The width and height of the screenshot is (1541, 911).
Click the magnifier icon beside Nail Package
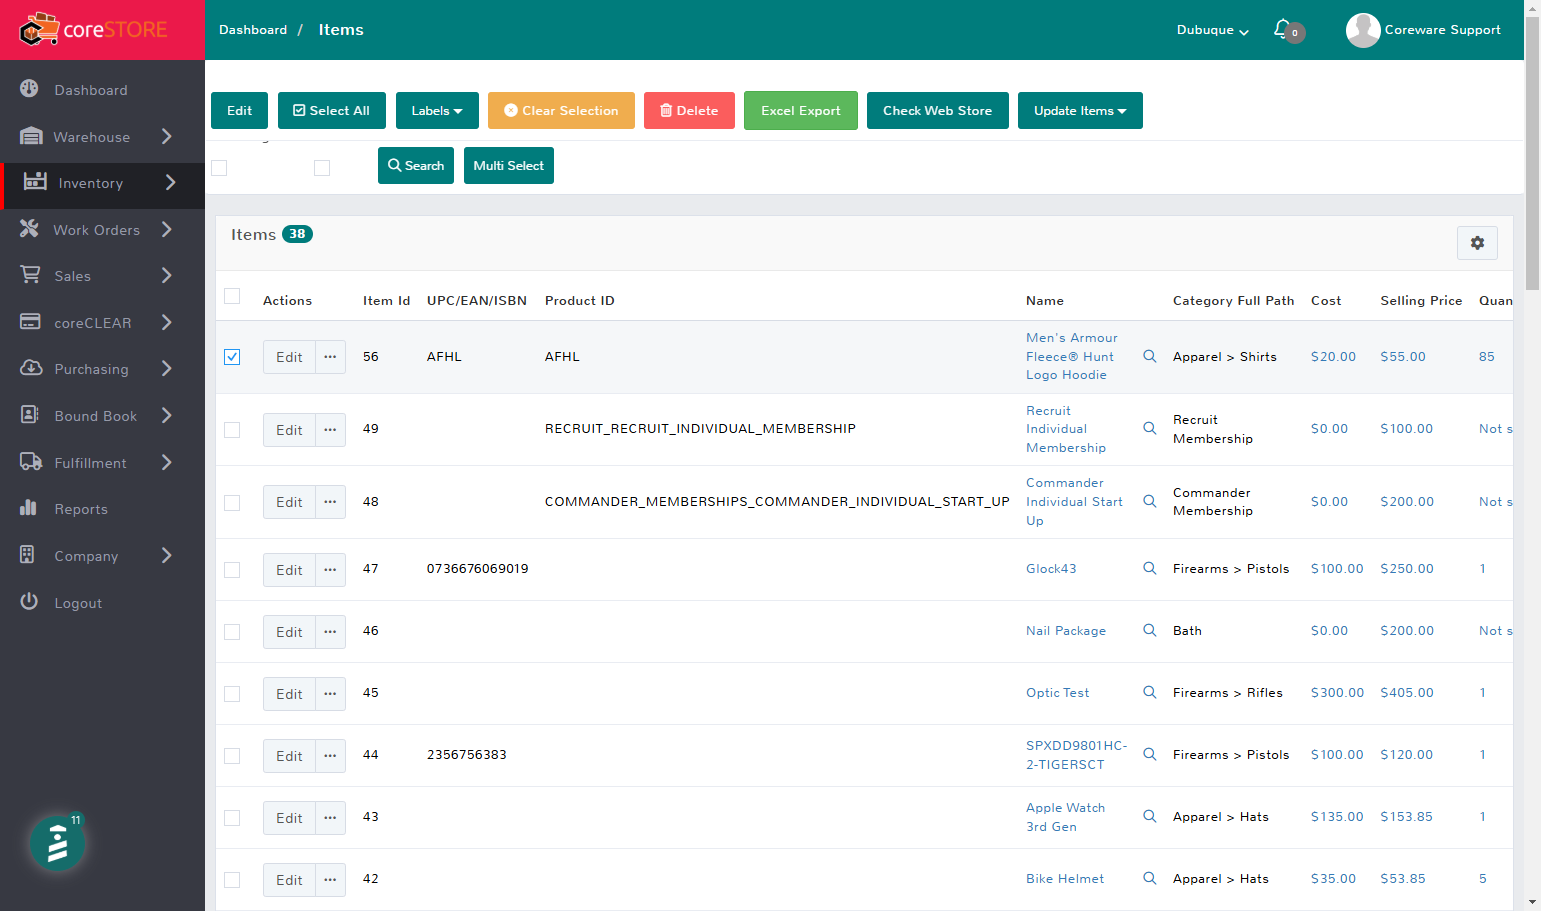click(1150, 631)
